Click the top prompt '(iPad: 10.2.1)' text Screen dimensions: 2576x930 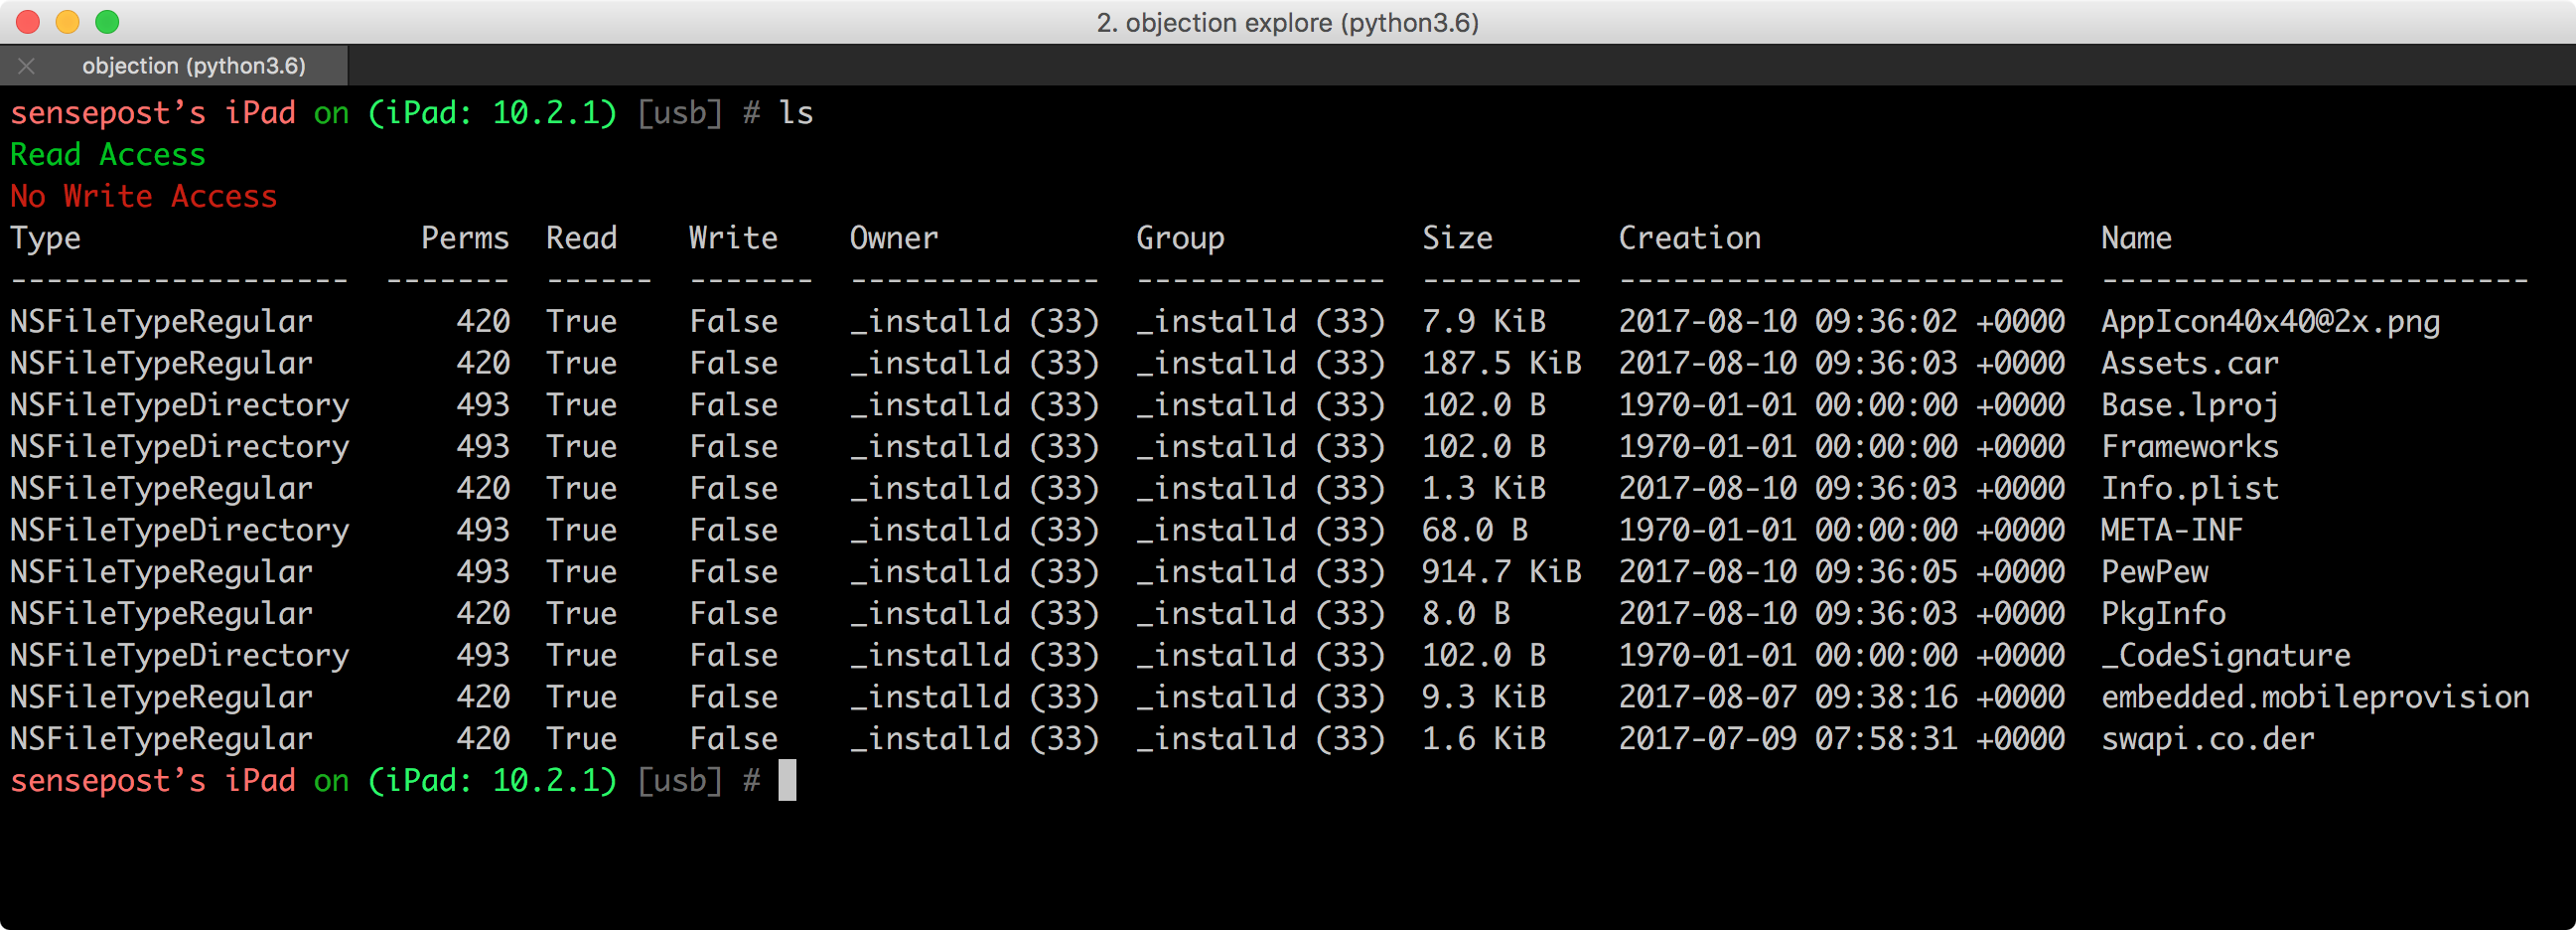tap(492, 113)
